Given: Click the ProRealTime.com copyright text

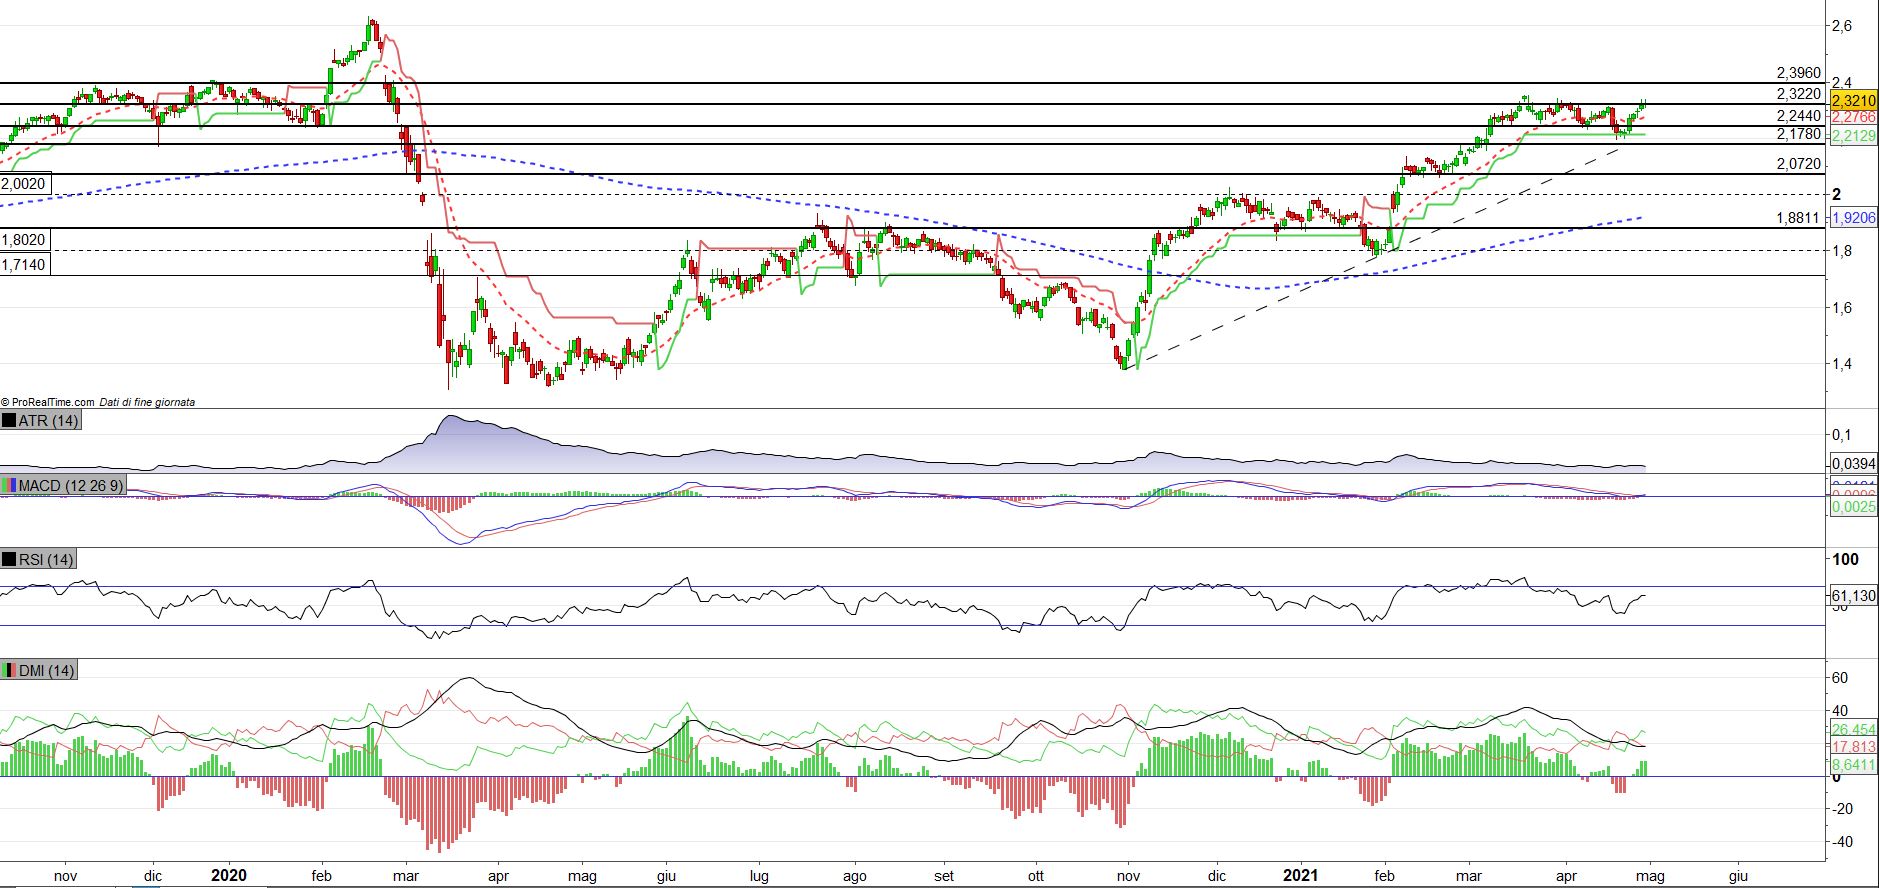Looking at the screenshot, I should pos(48,402).
